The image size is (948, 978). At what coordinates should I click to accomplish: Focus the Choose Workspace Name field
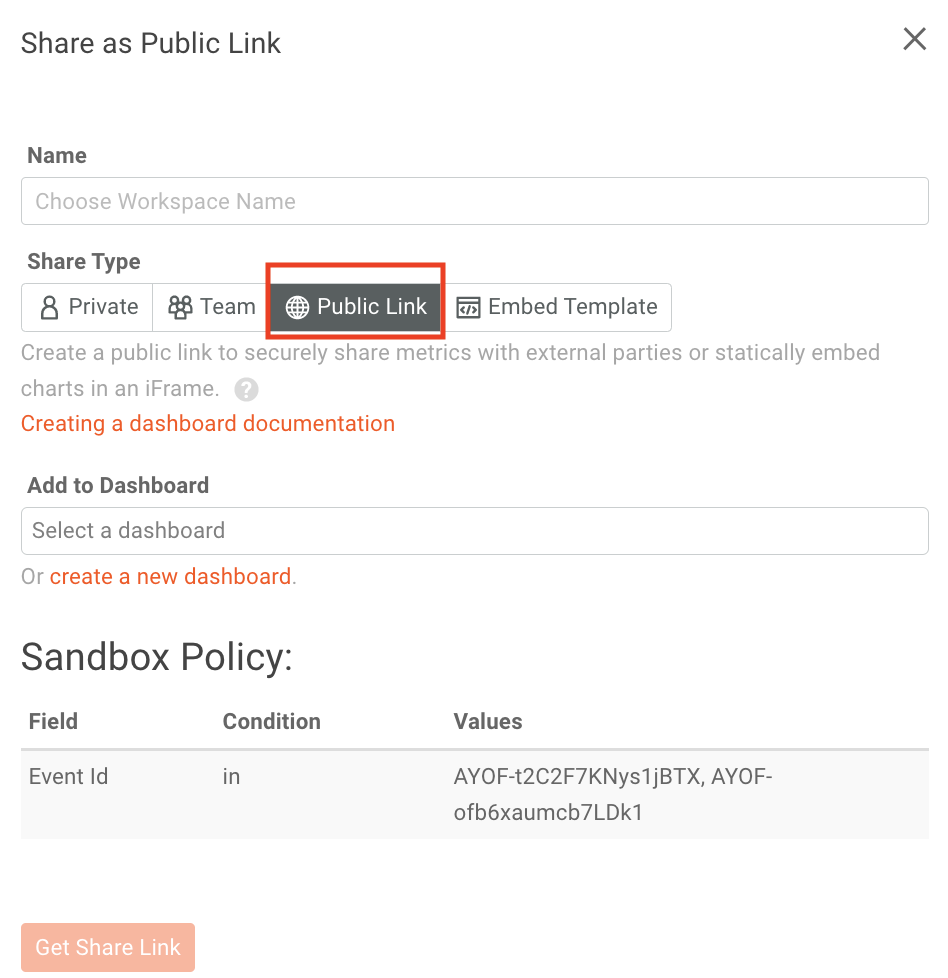(x=474, y=201)
